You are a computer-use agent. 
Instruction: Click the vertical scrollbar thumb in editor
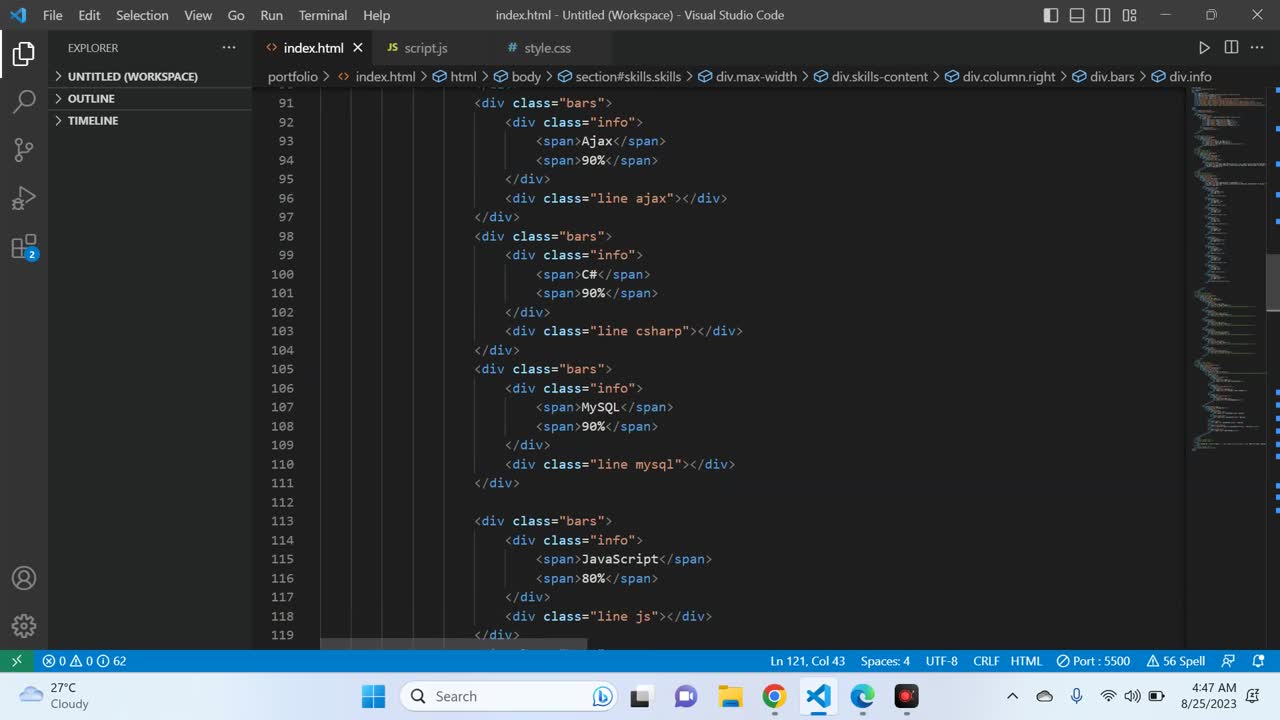pyautogui.click(x=1273, y=283)
